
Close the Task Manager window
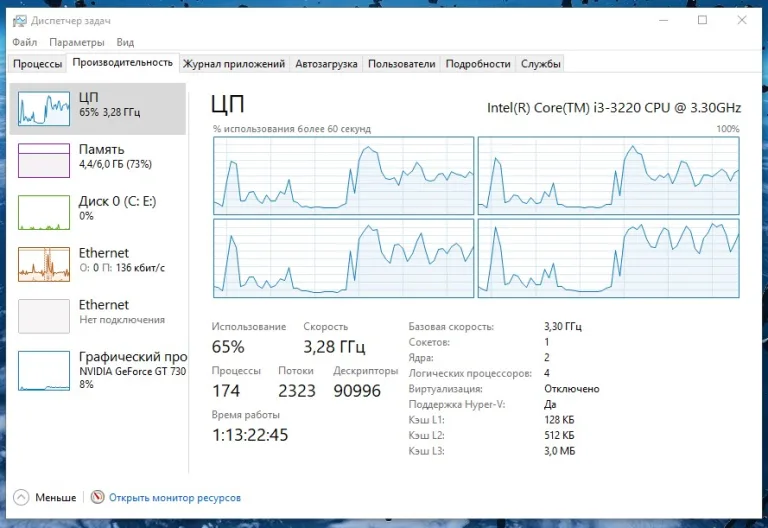tap(742, 20)
